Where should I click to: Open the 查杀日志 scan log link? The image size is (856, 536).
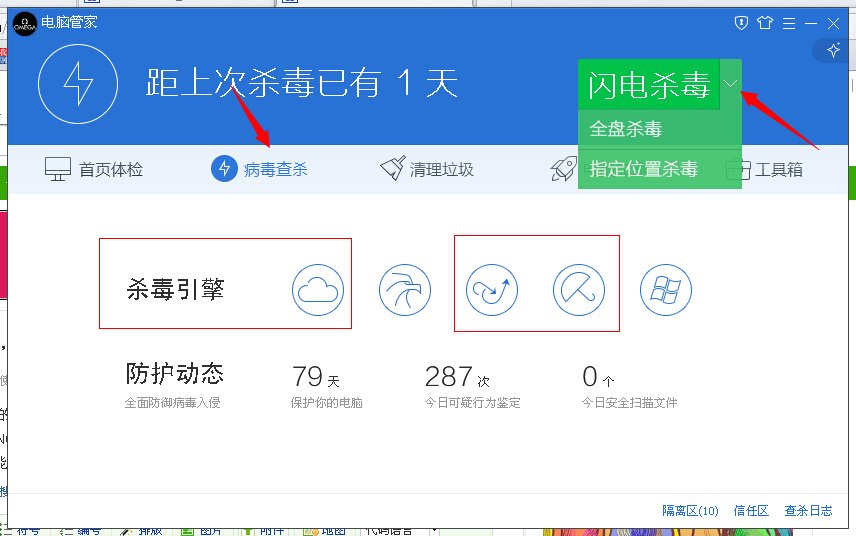click(x=809, y=511)
